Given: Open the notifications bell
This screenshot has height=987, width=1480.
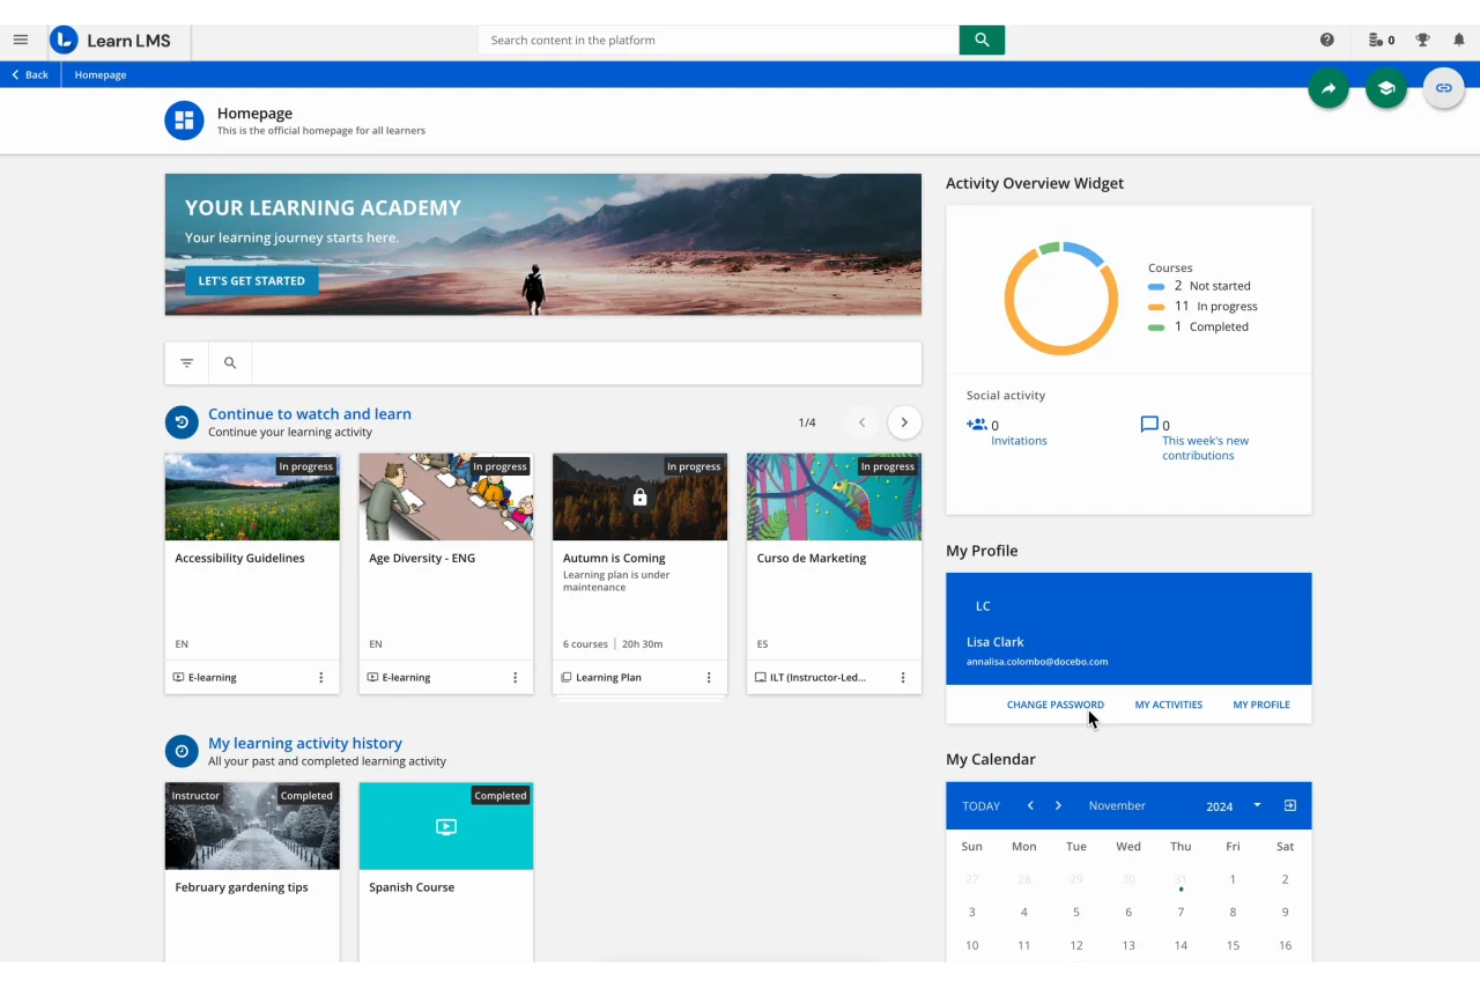Looking at the screenshot, I should coord(1460,39).
